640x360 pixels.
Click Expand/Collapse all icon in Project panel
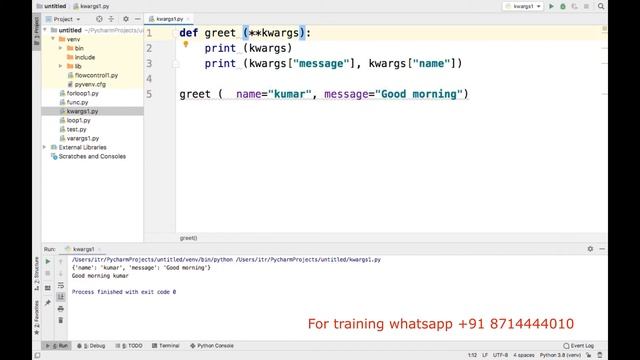[x=111, y=19]
